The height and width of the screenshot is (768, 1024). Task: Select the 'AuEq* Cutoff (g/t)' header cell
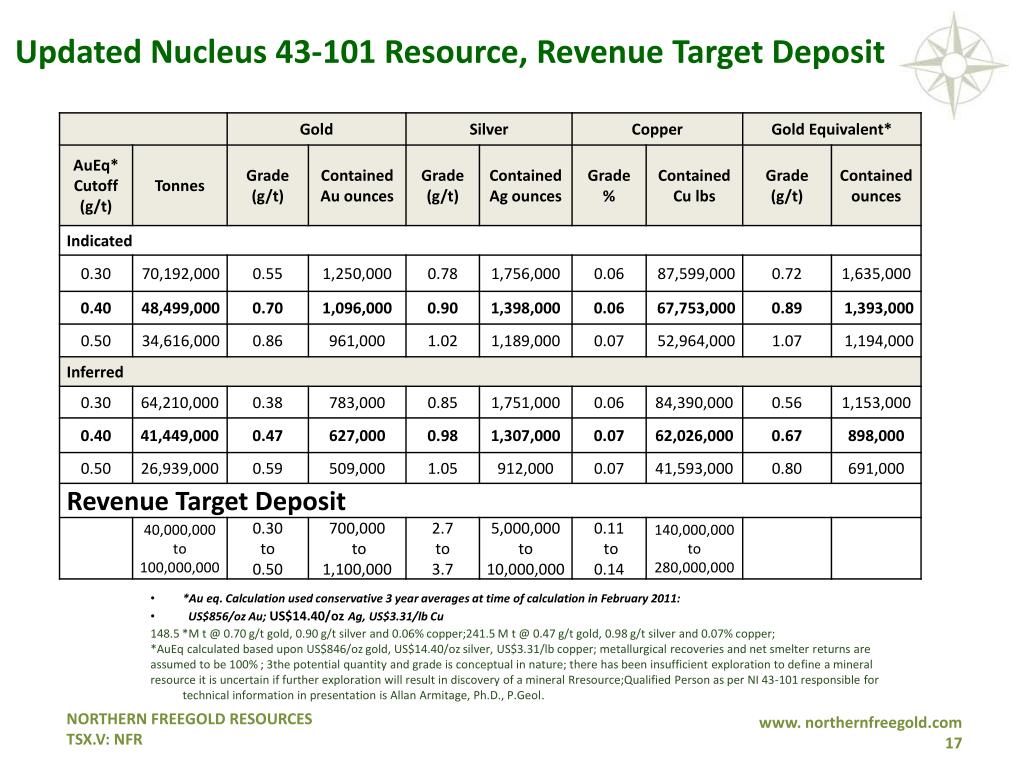(x=96, y=185)
